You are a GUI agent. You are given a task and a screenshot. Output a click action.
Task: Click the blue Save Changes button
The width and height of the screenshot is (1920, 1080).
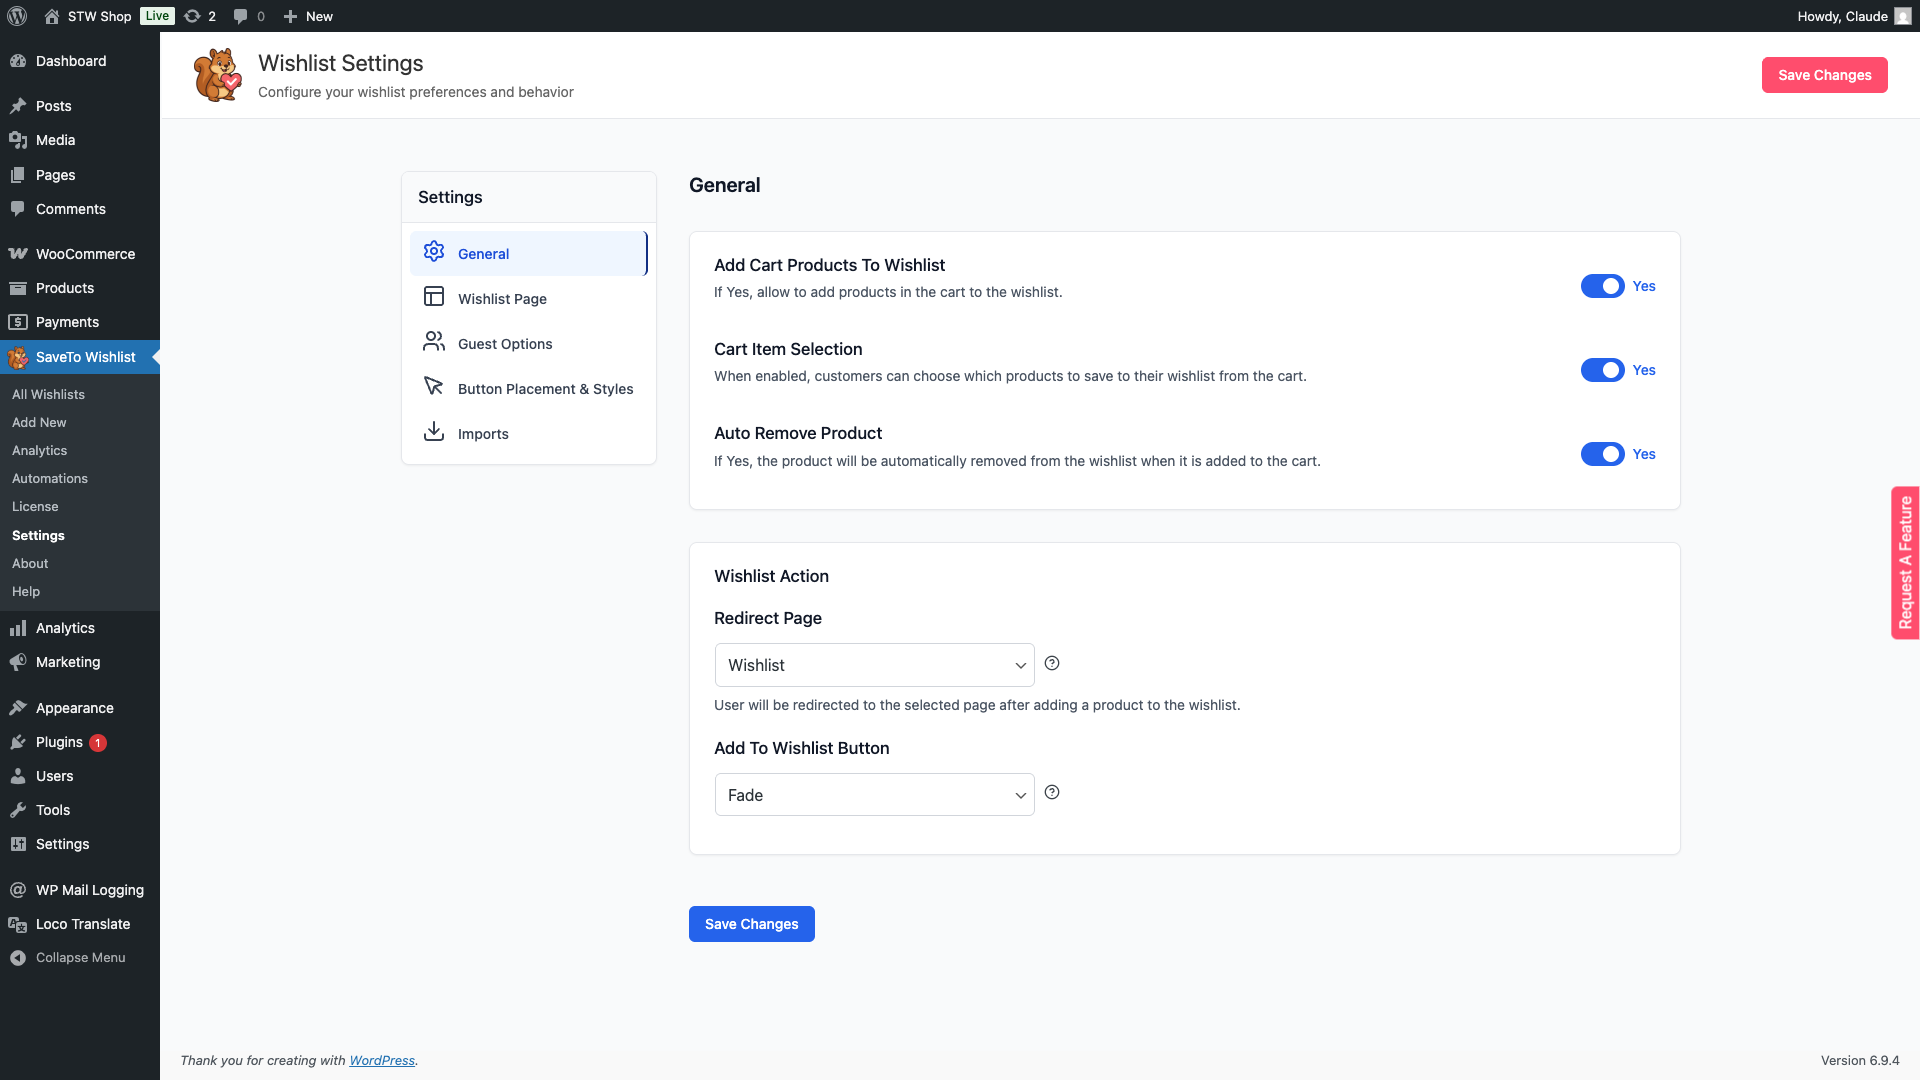tap(751, 924)
